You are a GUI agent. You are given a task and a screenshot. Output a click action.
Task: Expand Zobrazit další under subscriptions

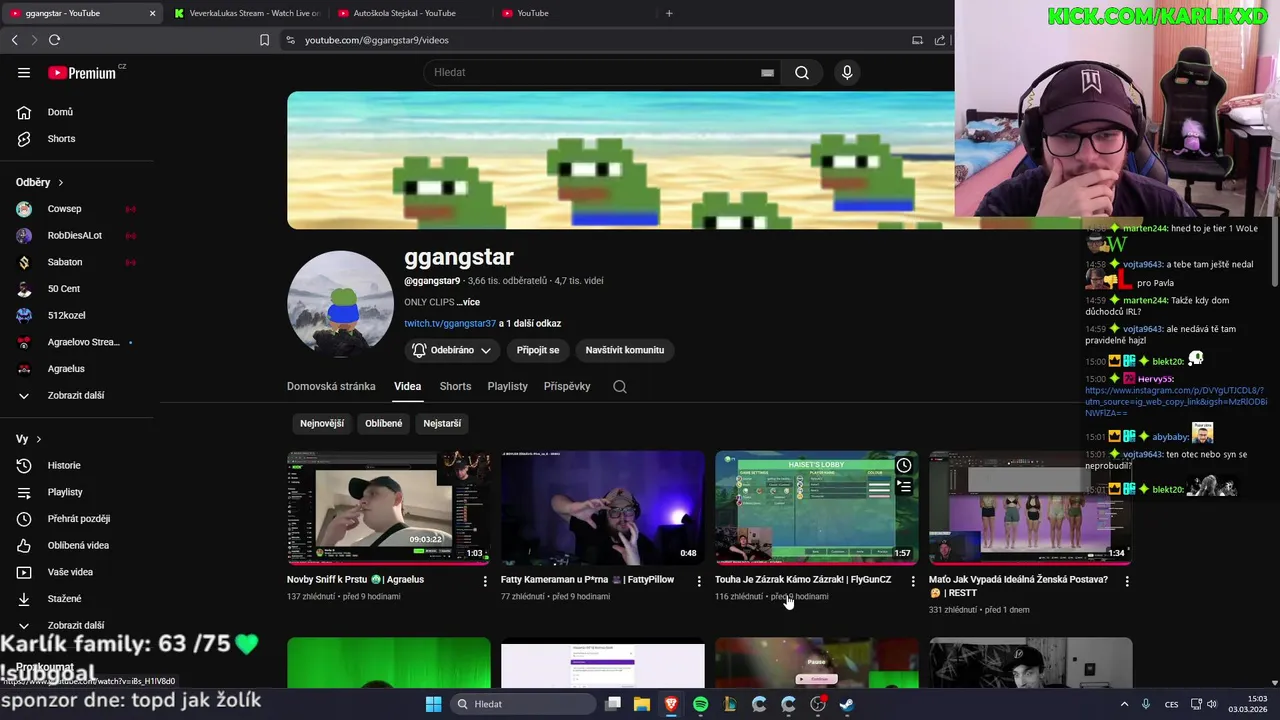[75, 395]
